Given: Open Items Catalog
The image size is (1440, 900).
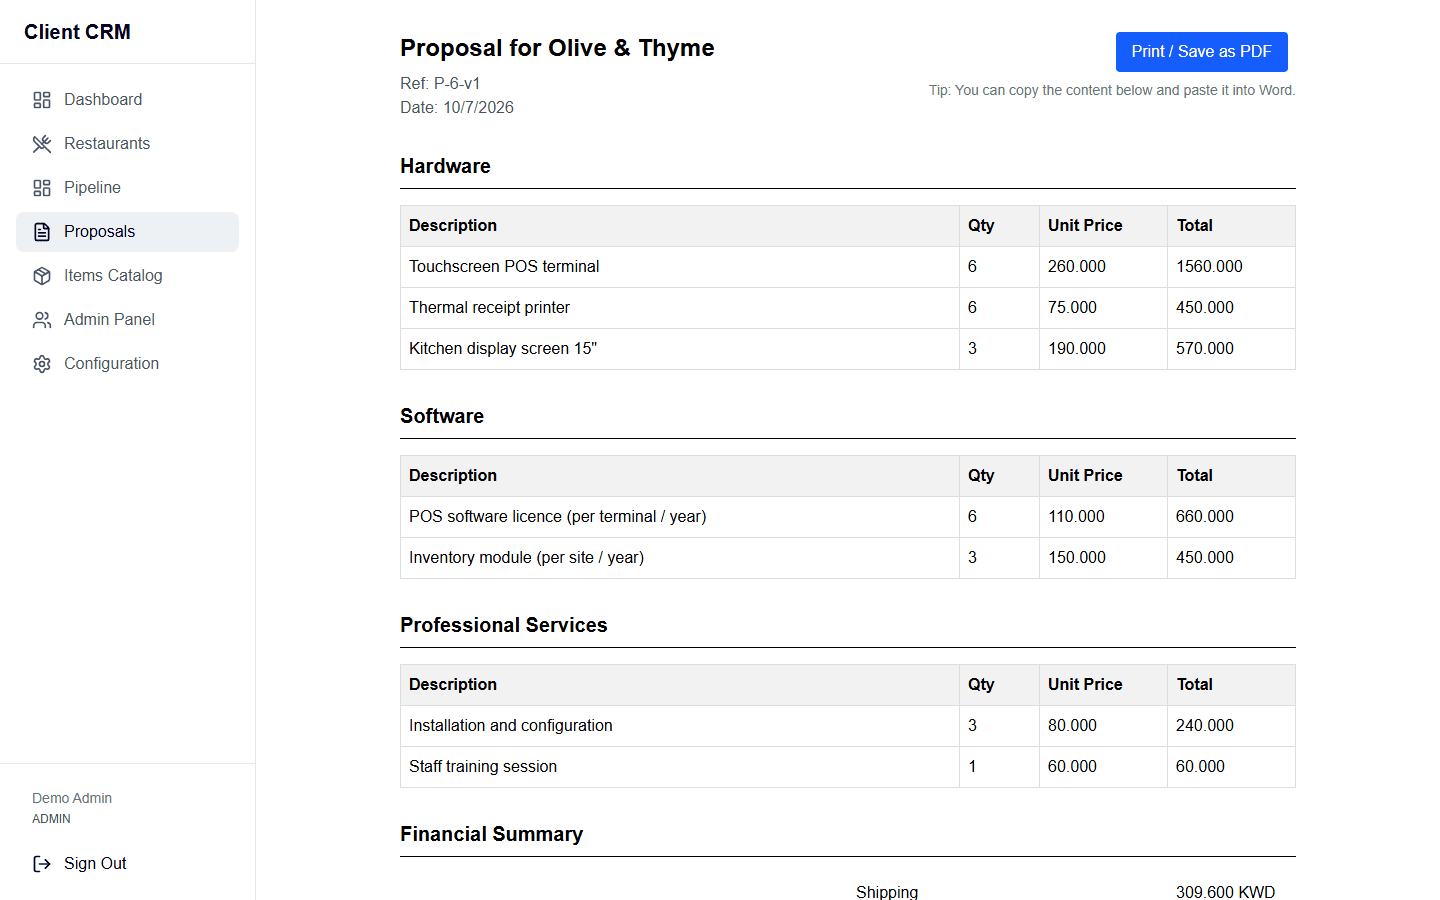Looking at the screenshot, I should click(127, 276).
